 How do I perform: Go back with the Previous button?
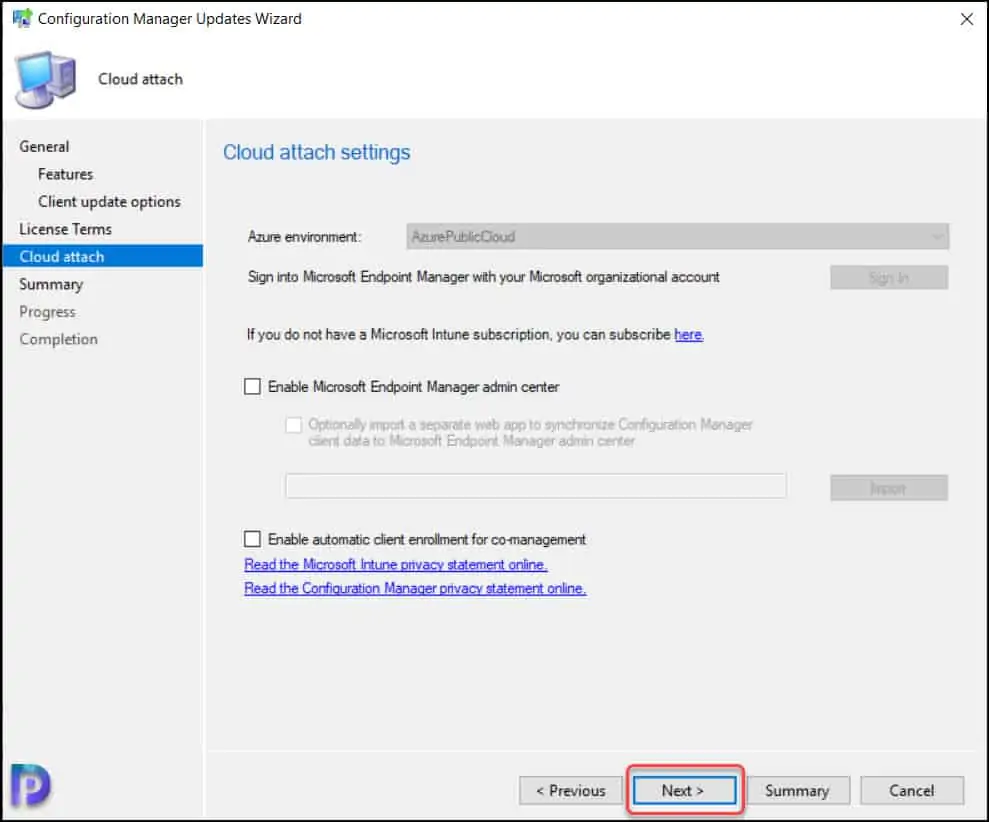point(571,790)
